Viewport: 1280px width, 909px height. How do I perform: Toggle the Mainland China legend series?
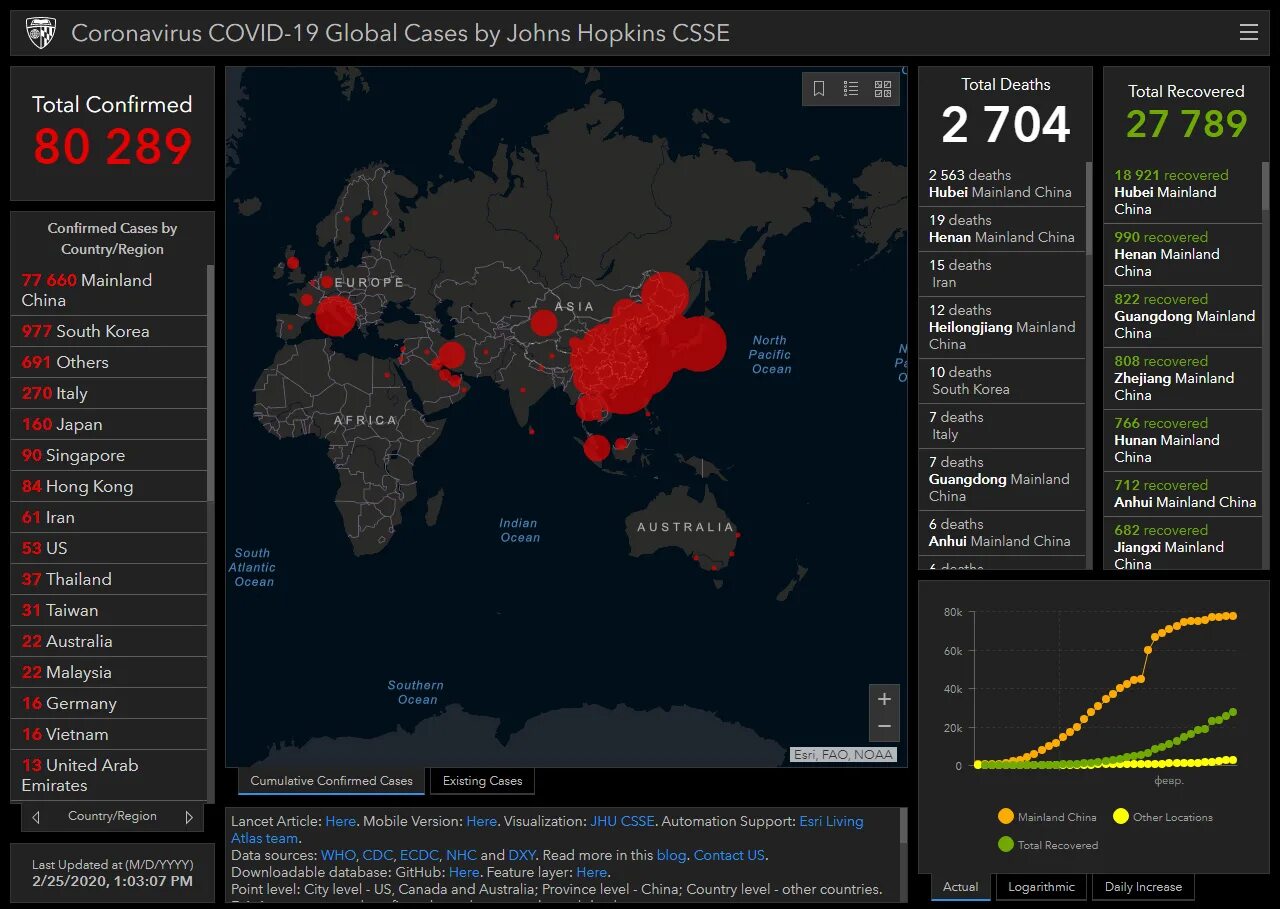1047,817
